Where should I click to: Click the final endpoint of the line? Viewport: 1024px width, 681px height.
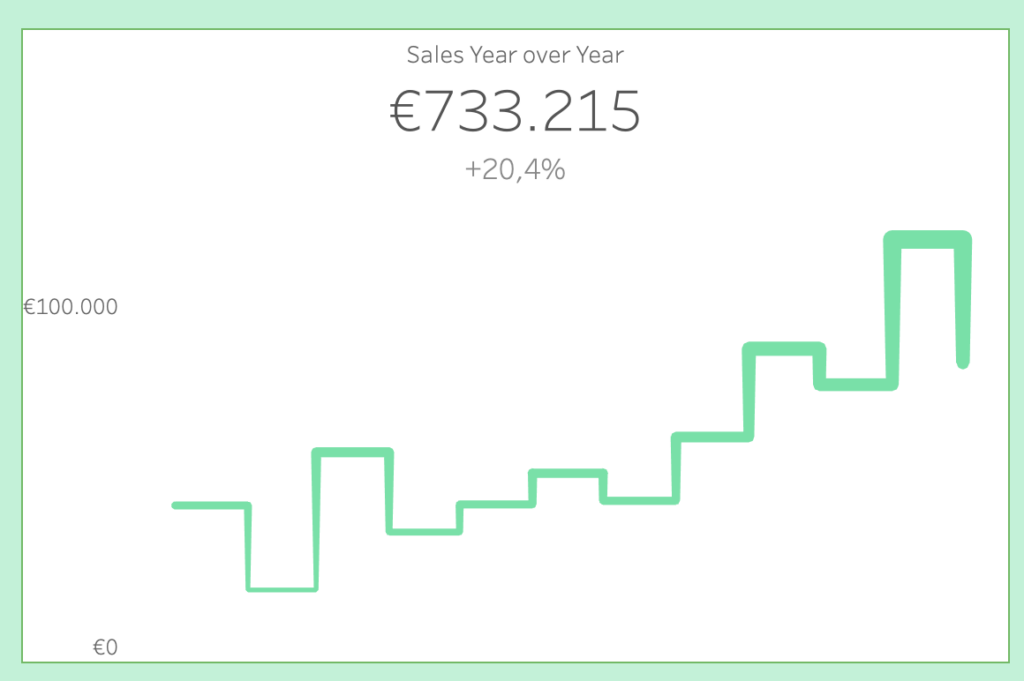click(x=963, y=362)
